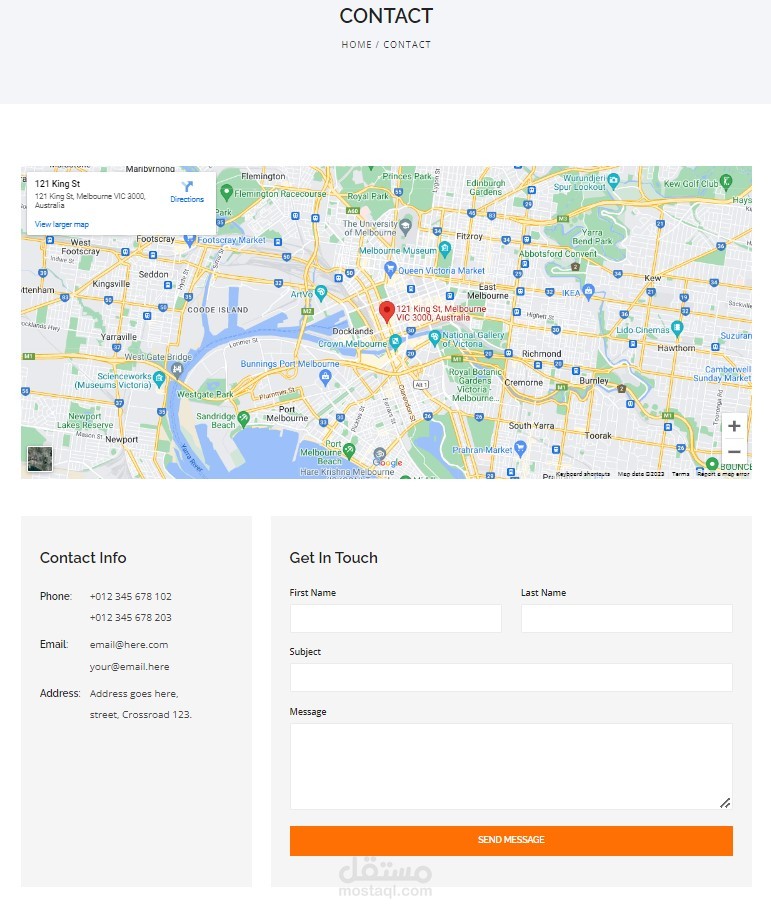Zoom out the map with minus button
771x917 pixels.
click(734, 451)
